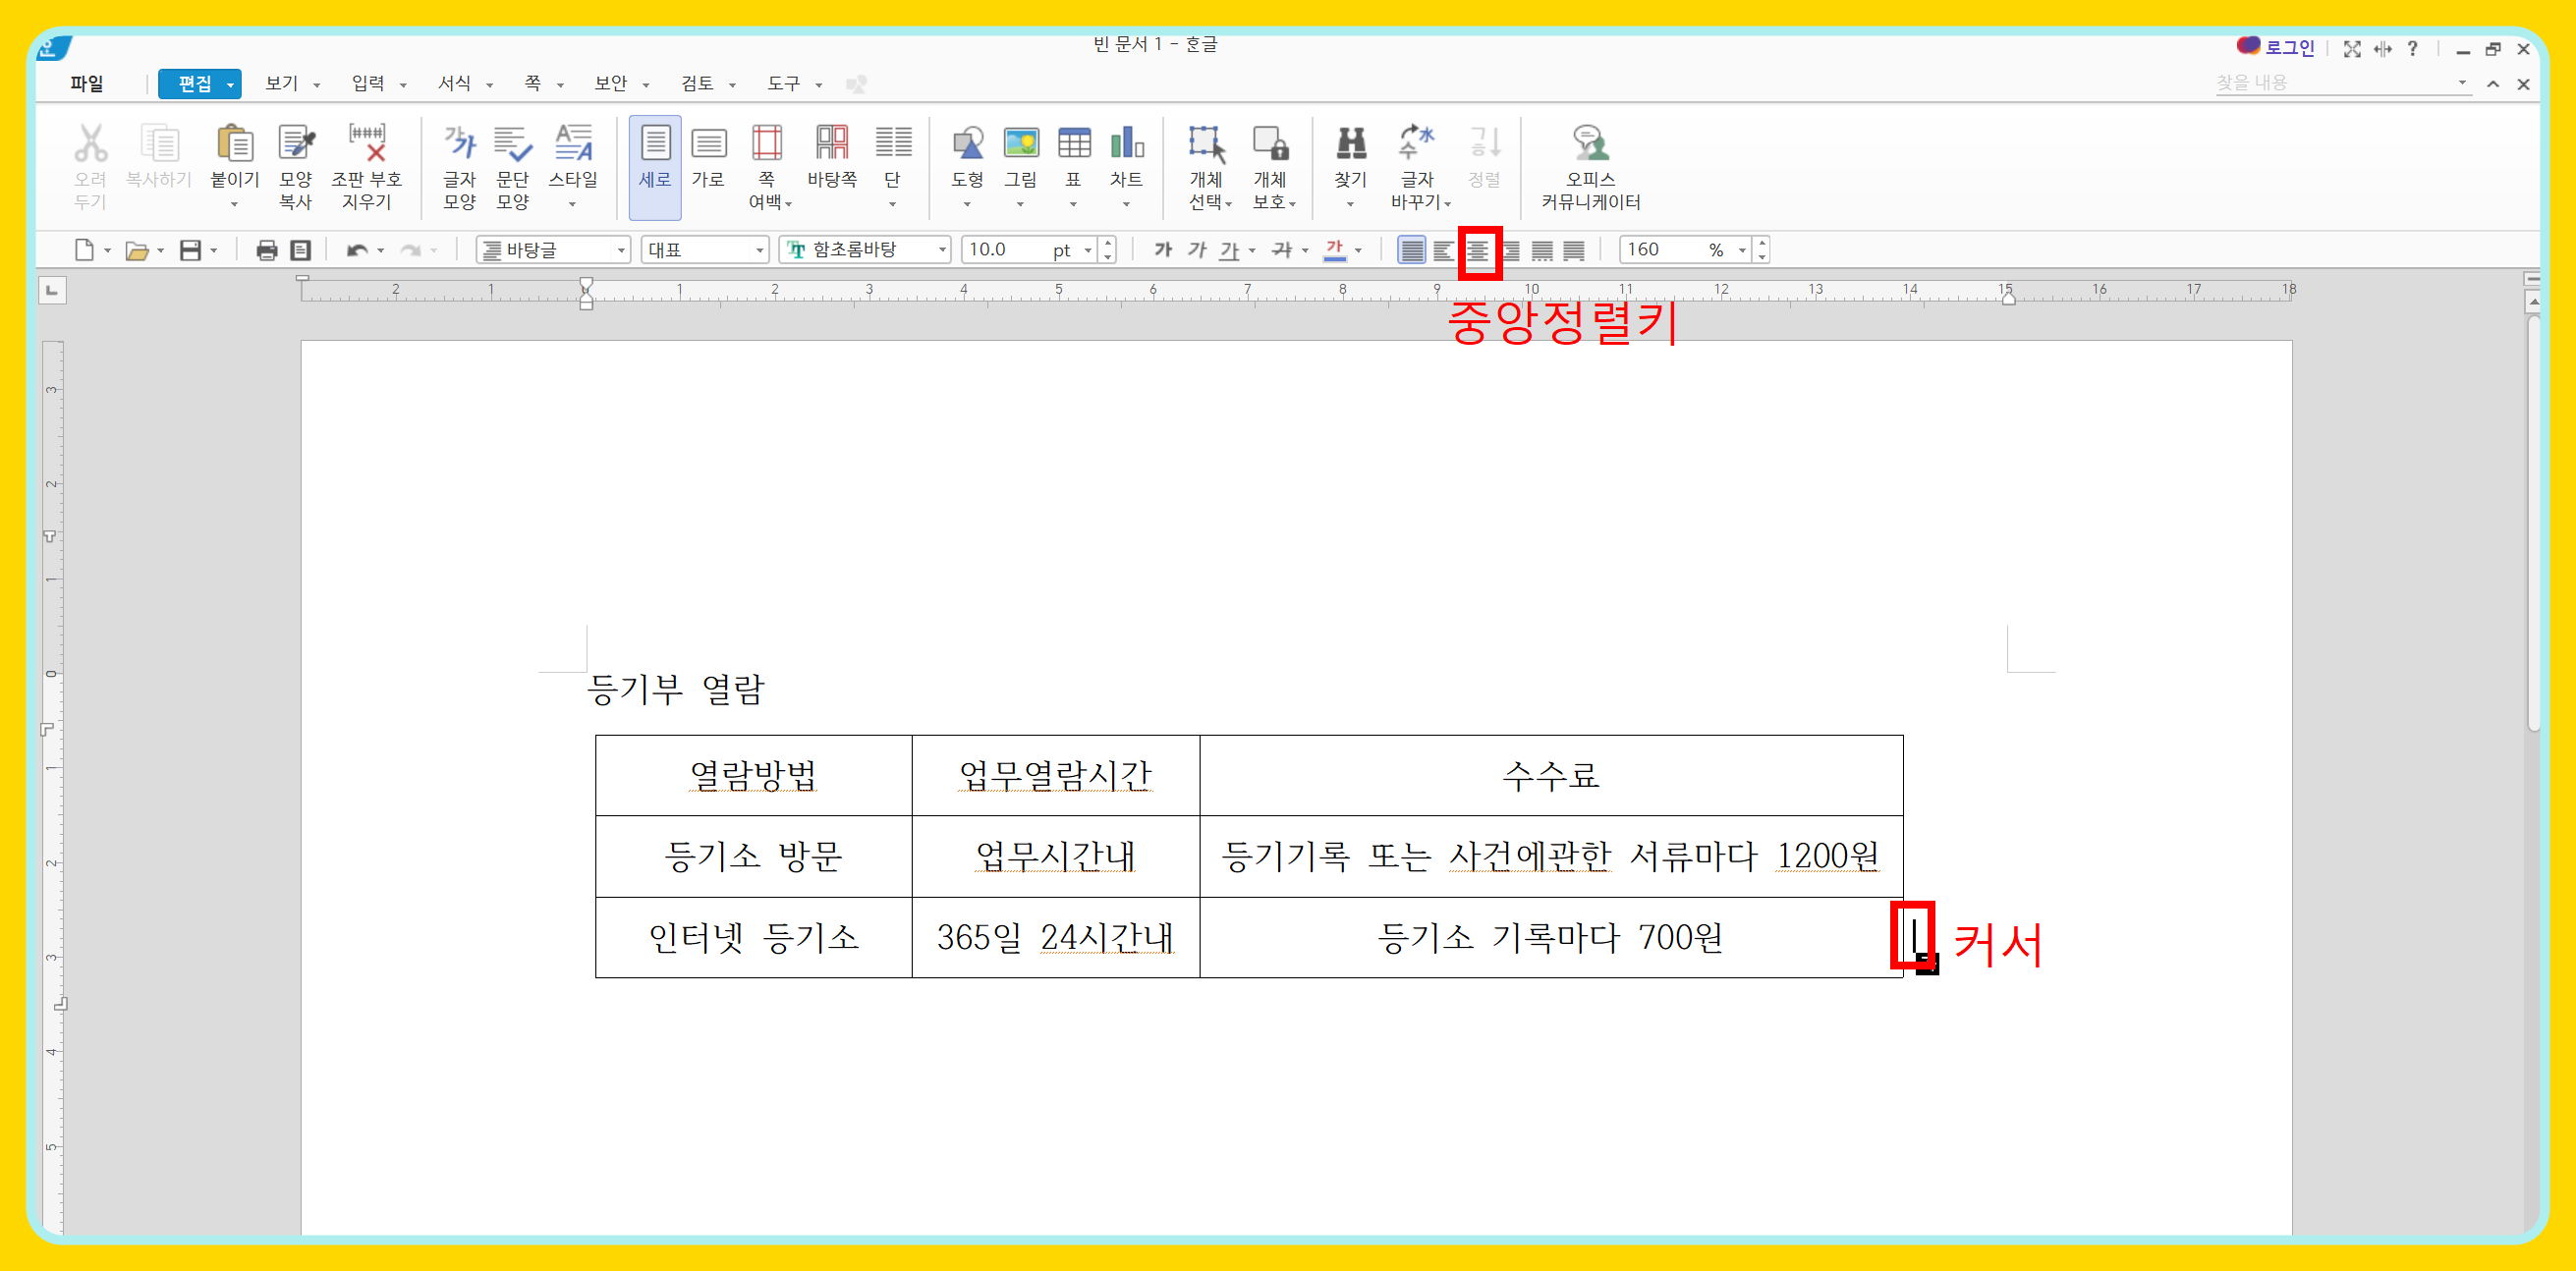Click the 로그인 login link
This screenshot has width=2576, height=1271.
tap(2288, 48)
